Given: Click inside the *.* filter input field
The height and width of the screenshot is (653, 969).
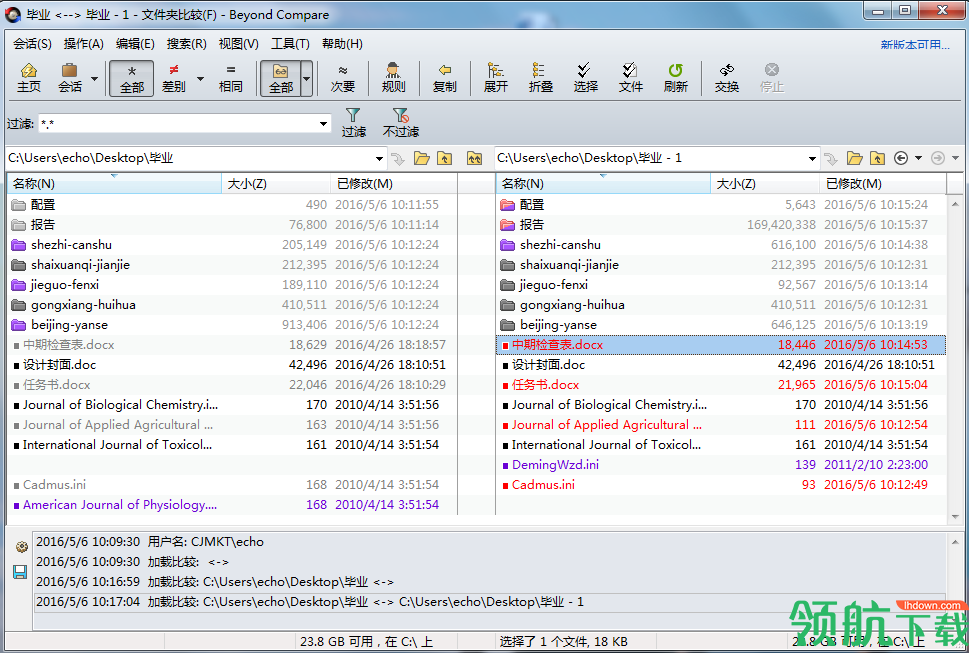Looking at the screenshot, I should pyautogui.click(x=177, y=124).
